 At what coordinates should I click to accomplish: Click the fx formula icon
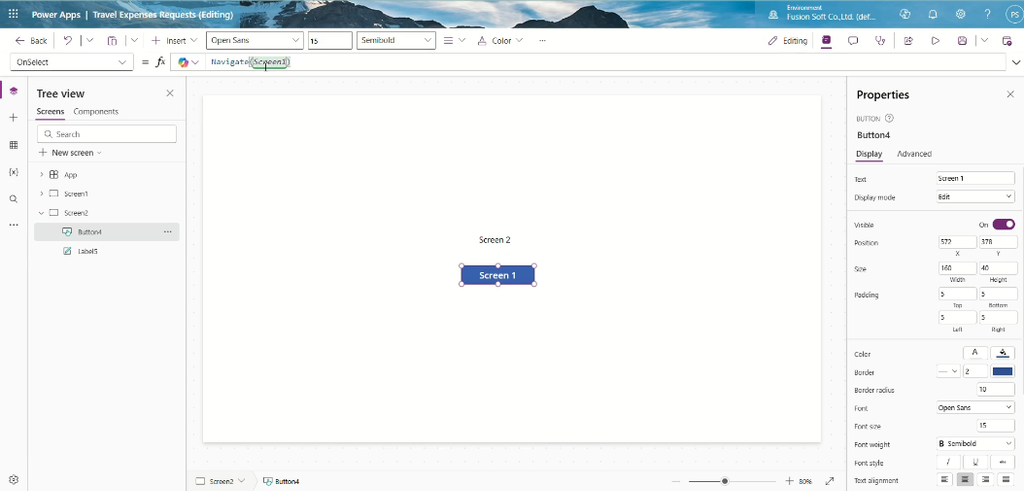tap(160, 62)
